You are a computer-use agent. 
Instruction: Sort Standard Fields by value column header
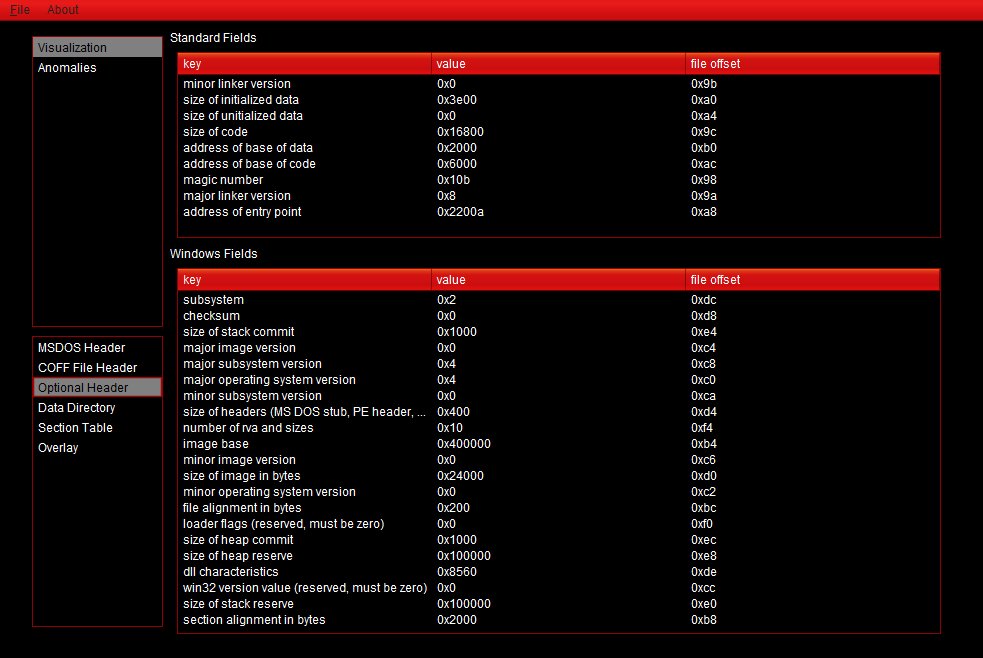pos(559,64)
